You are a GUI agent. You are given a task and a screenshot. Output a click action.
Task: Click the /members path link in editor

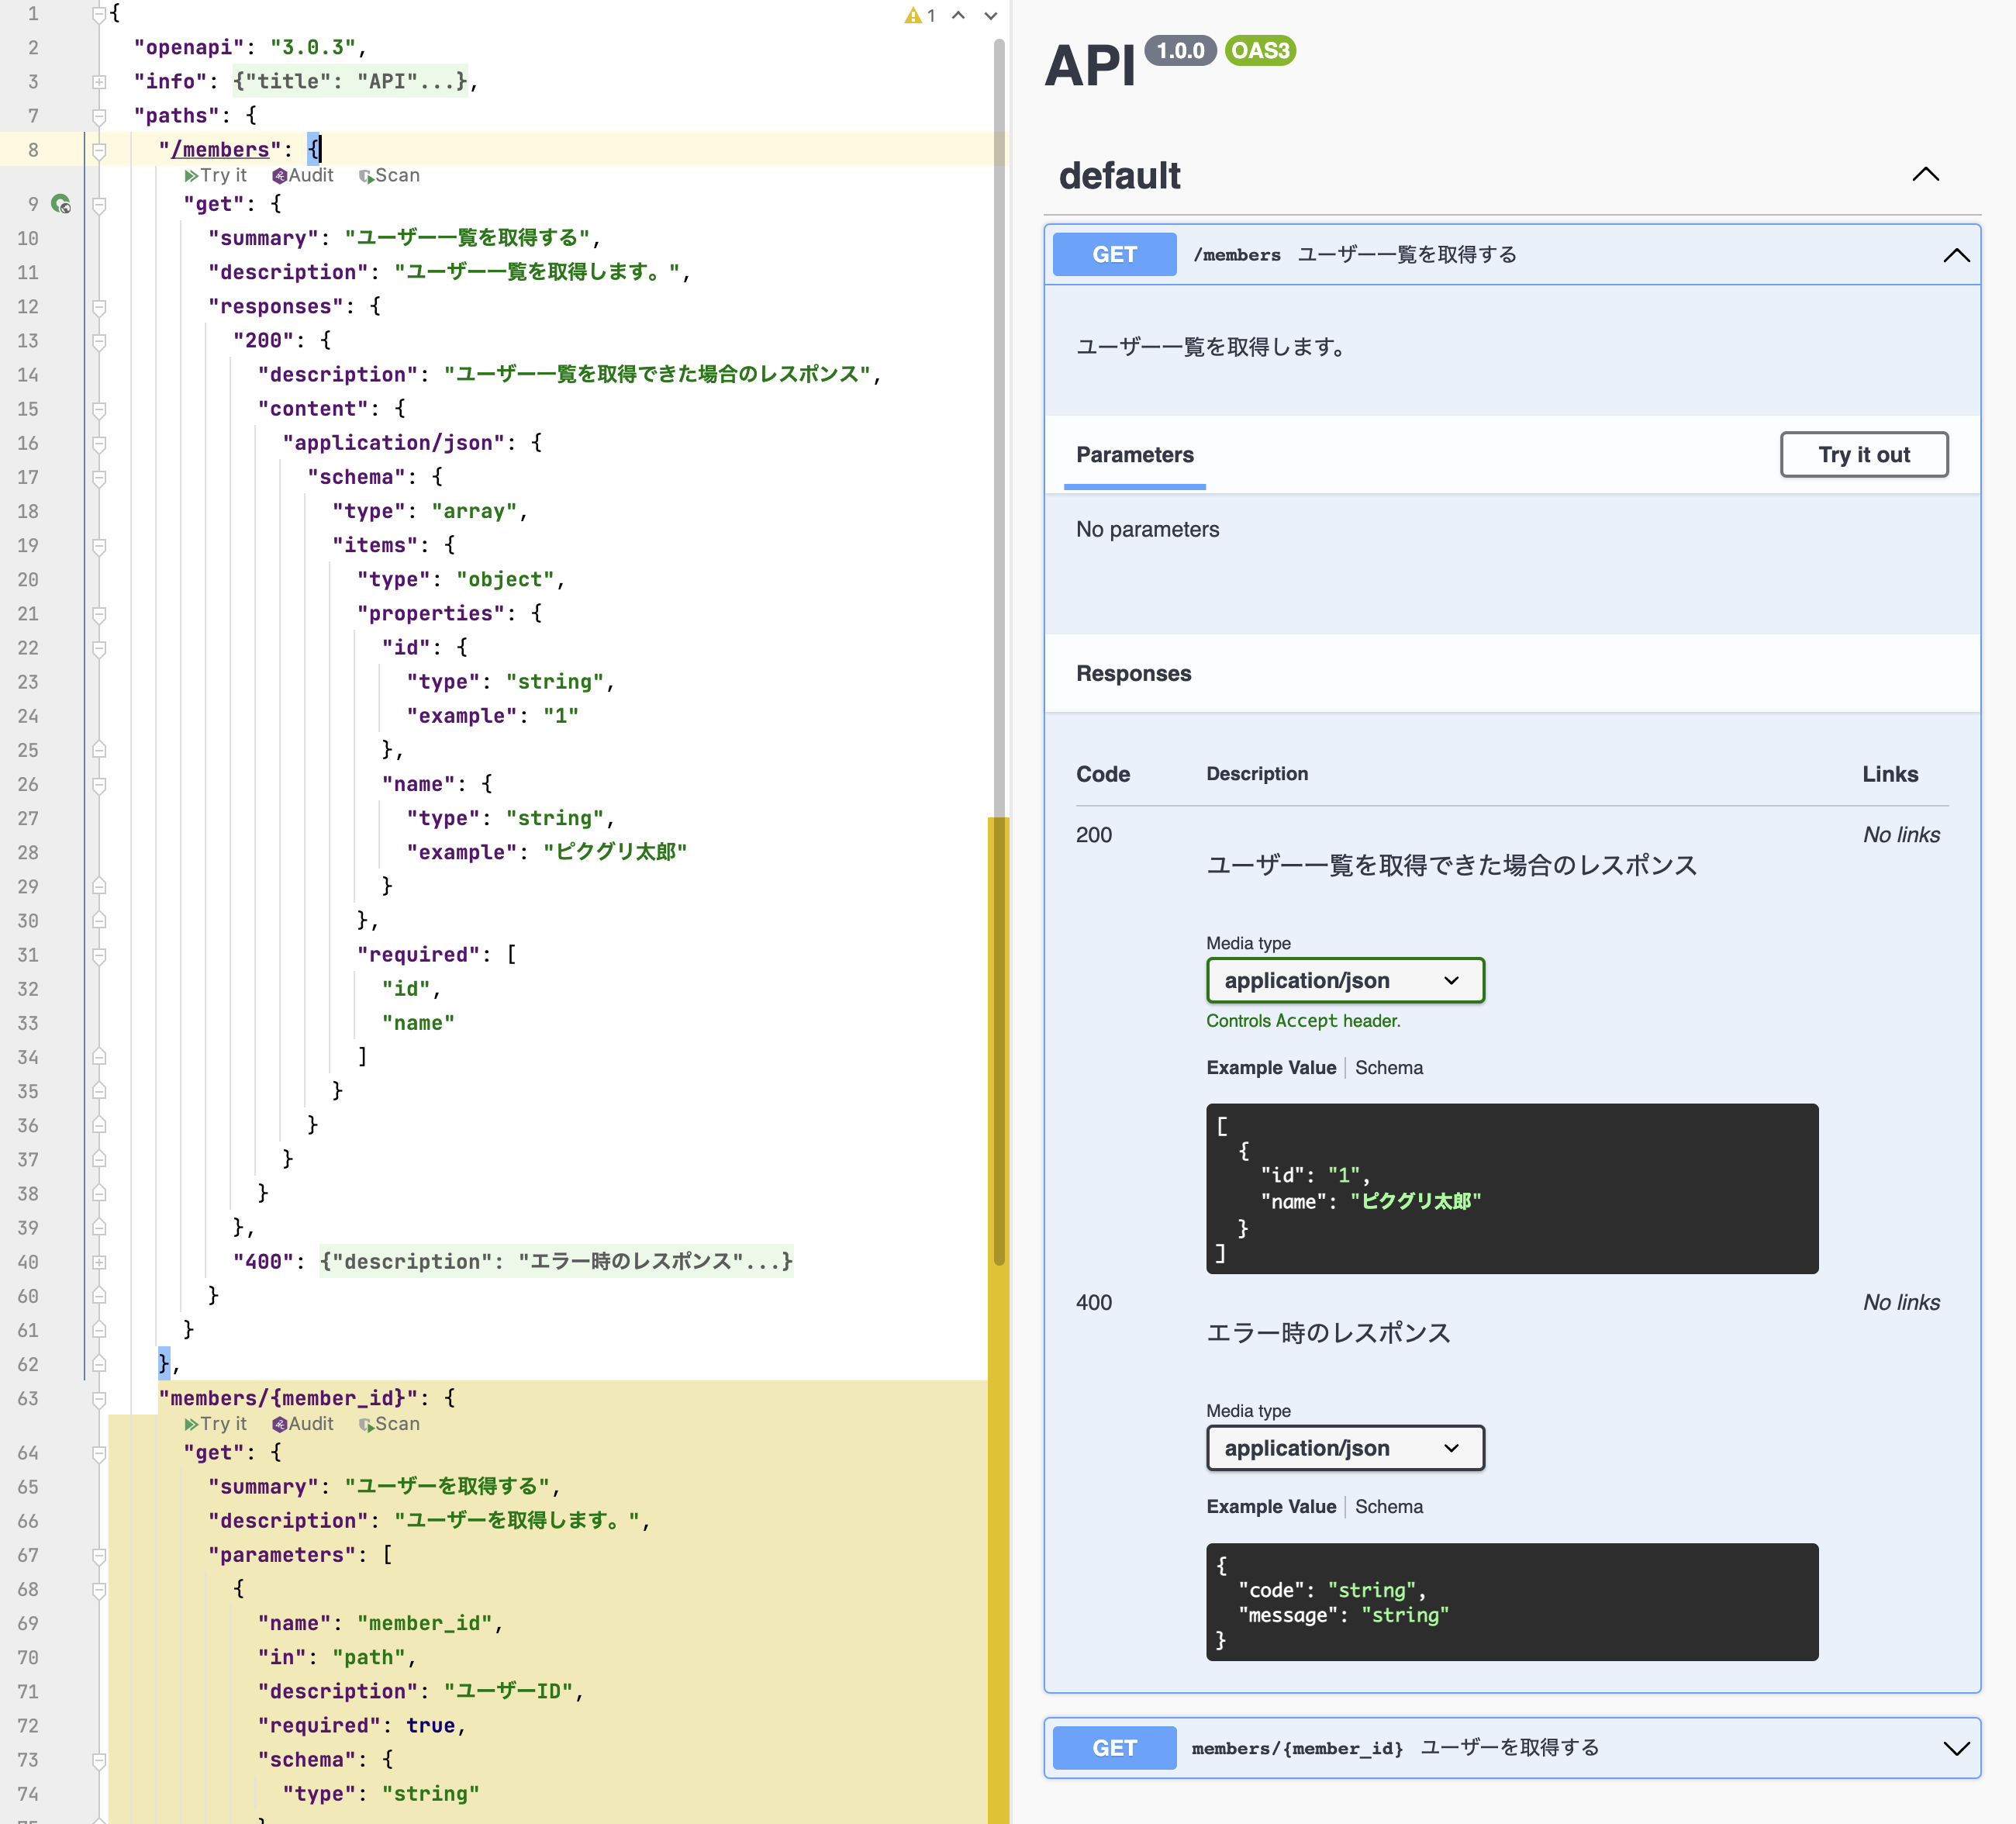[x=220, y=150]
